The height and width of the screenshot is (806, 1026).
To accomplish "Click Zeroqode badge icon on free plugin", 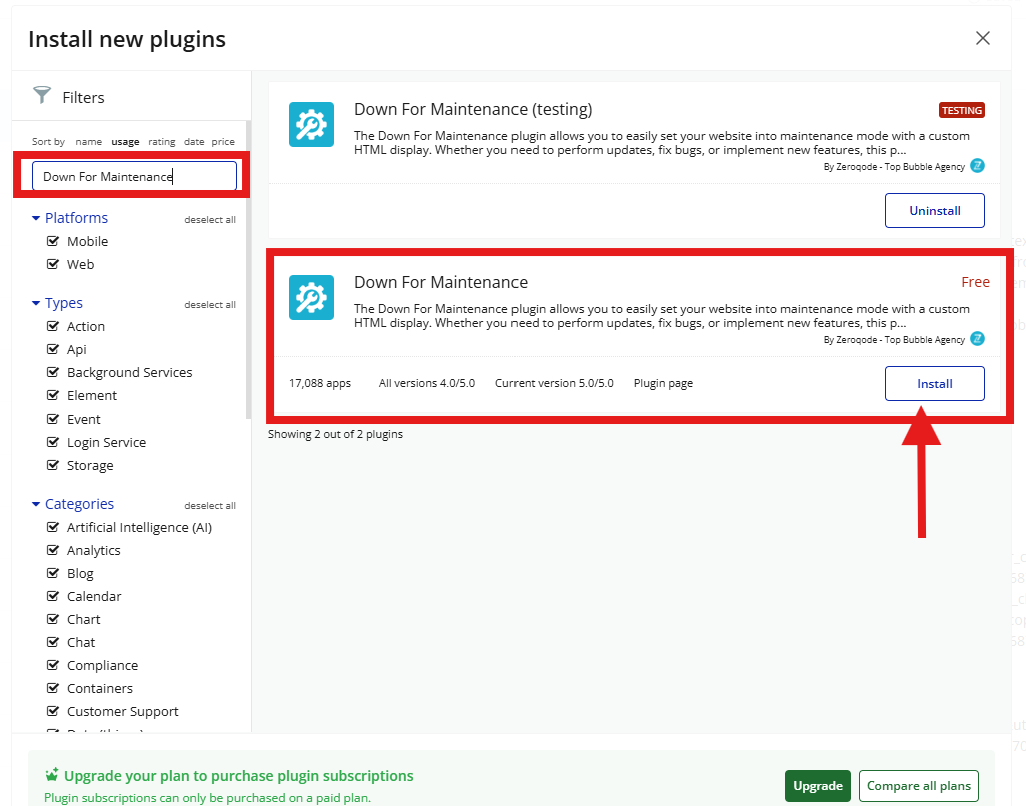I will point(977,338).
